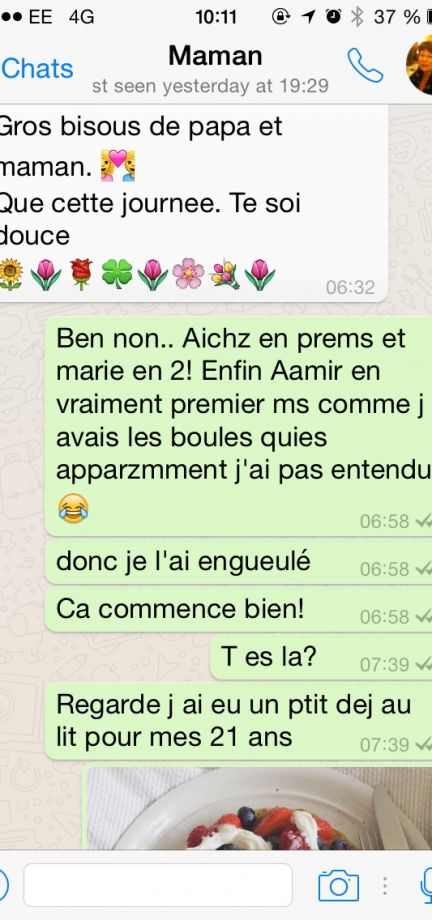The width and height of the screenshot is (432, 920).
Task: Tap the red rose emoji
Action: pyautogui.click(x=81, y=273)
